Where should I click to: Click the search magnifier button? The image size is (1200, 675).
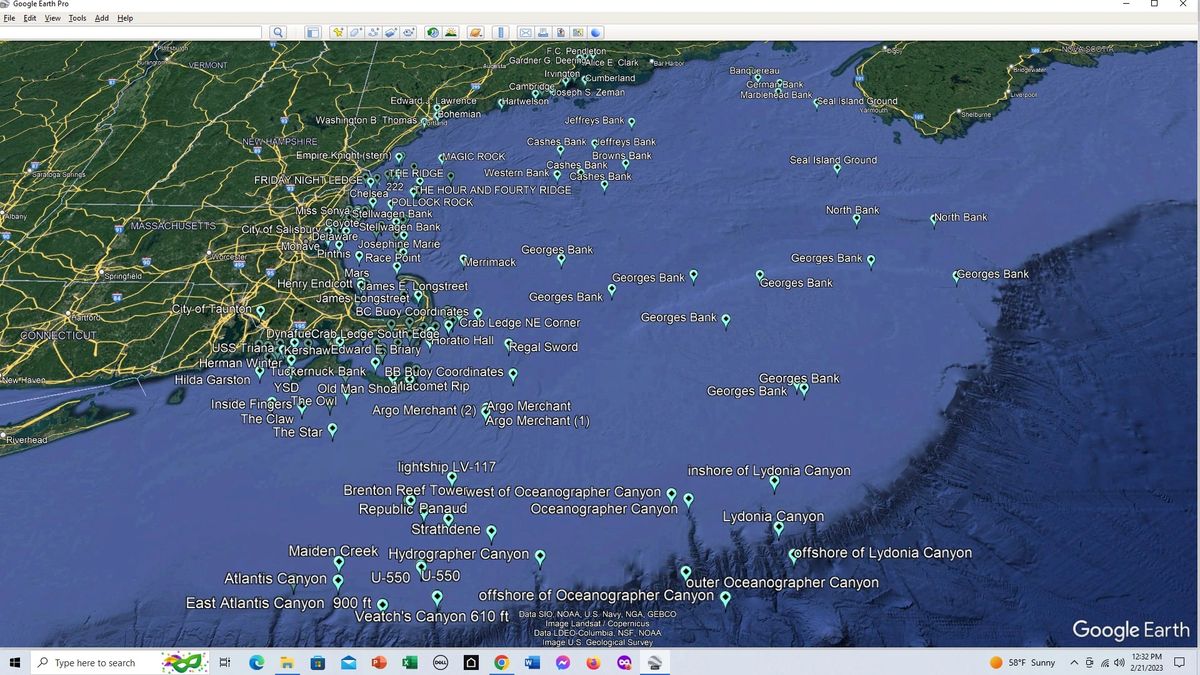point(277,32)
